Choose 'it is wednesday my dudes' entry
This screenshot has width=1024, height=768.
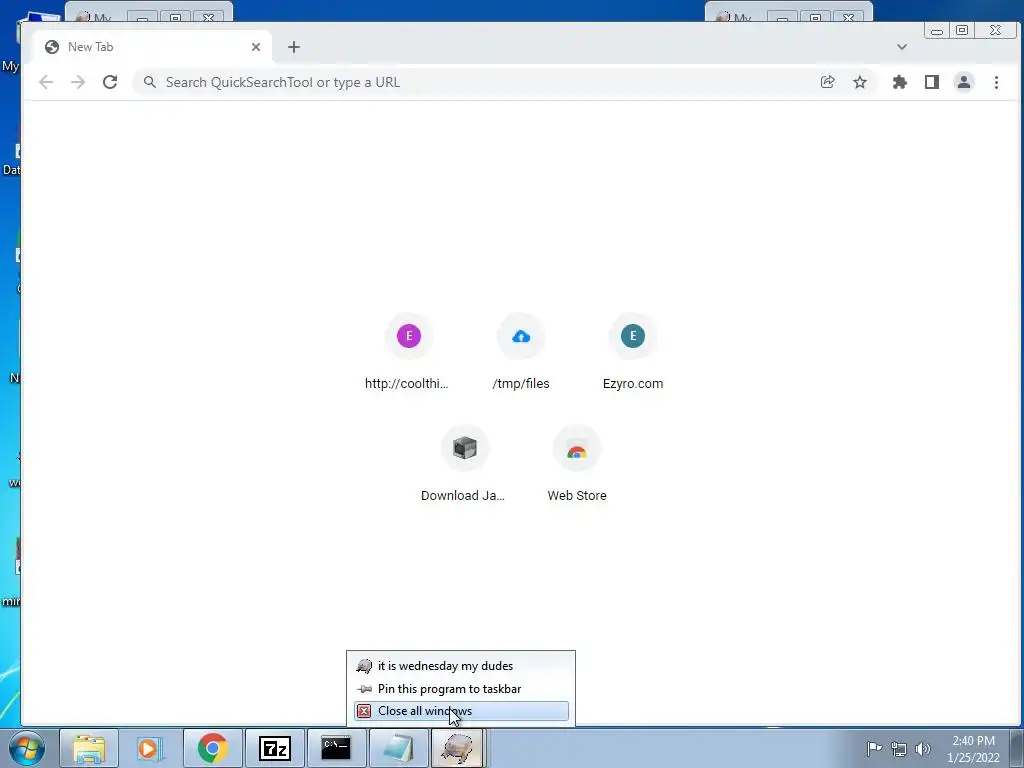461,666
